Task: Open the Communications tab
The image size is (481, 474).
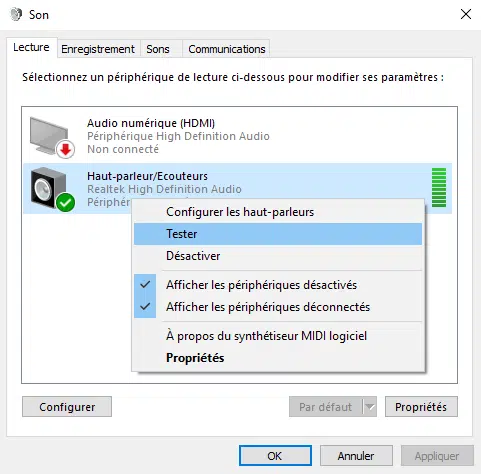Action: (226, 49)
